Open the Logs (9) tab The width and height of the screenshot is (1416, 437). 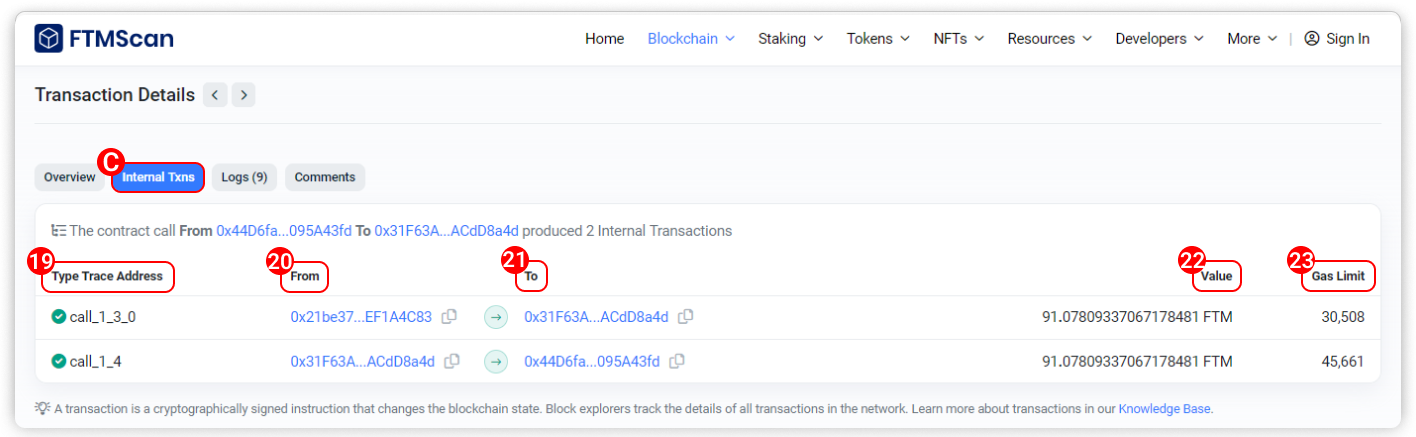[244, 177]
